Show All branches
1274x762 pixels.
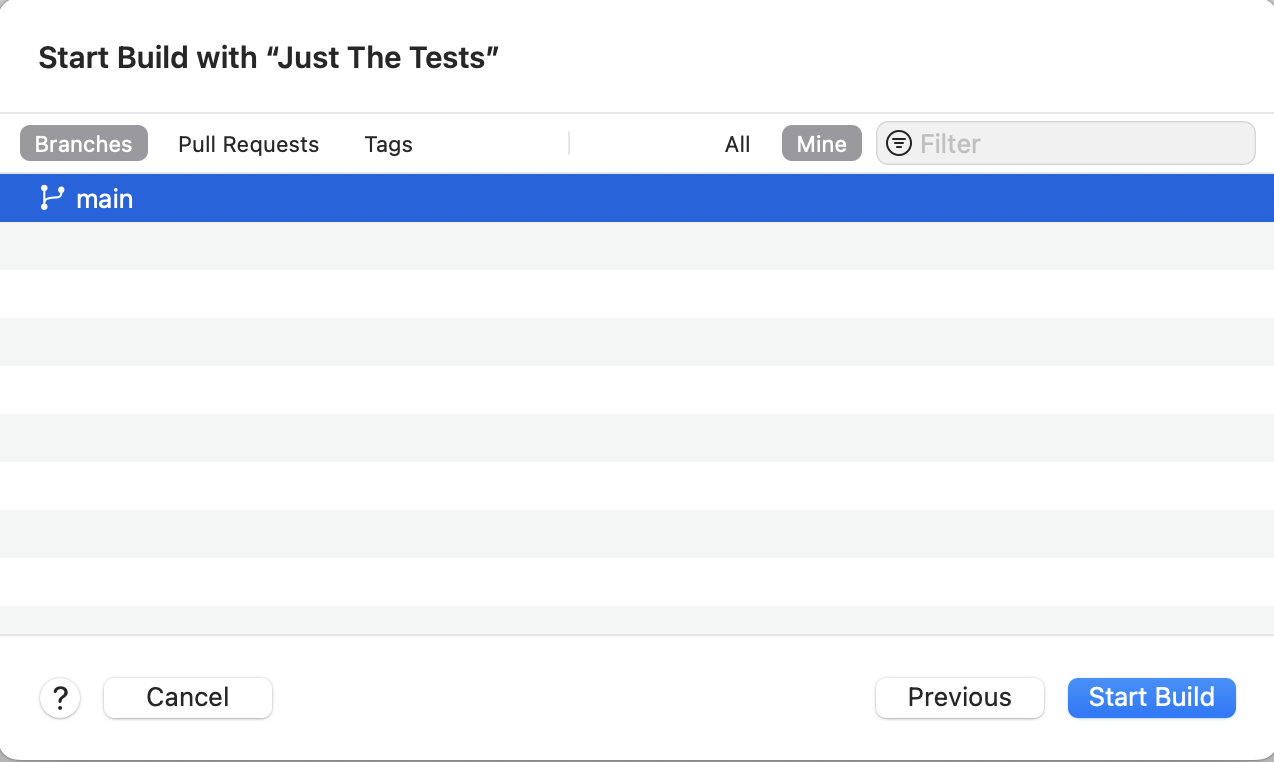pos(737,144)
